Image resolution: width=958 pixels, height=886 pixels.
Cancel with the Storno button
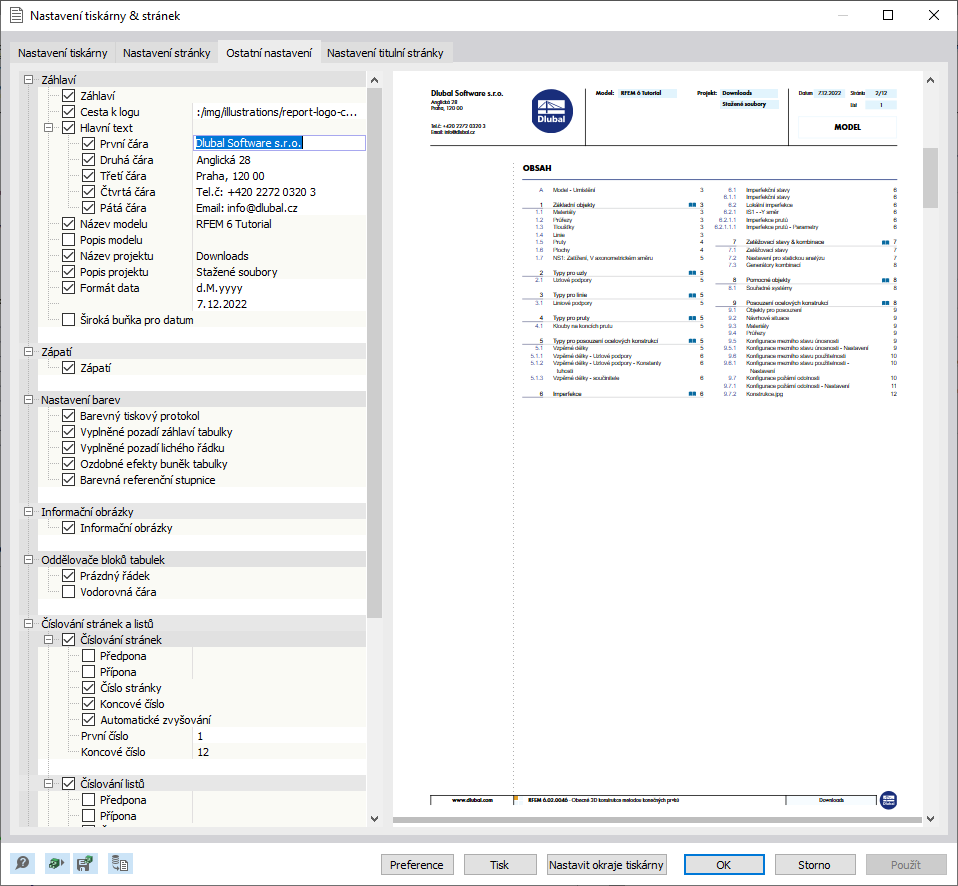tap(814, 865)
